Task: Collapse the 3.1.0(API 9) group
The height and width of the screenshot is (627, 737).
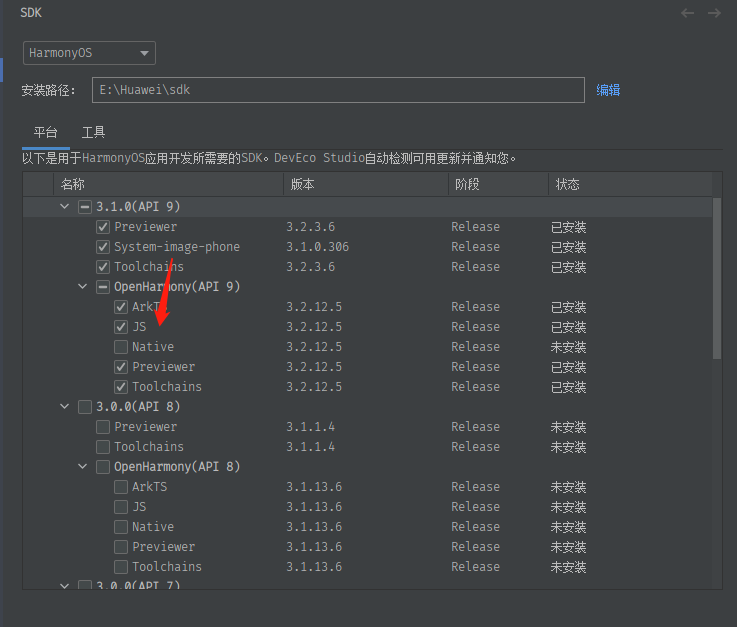Action: (x=64, y=206)
